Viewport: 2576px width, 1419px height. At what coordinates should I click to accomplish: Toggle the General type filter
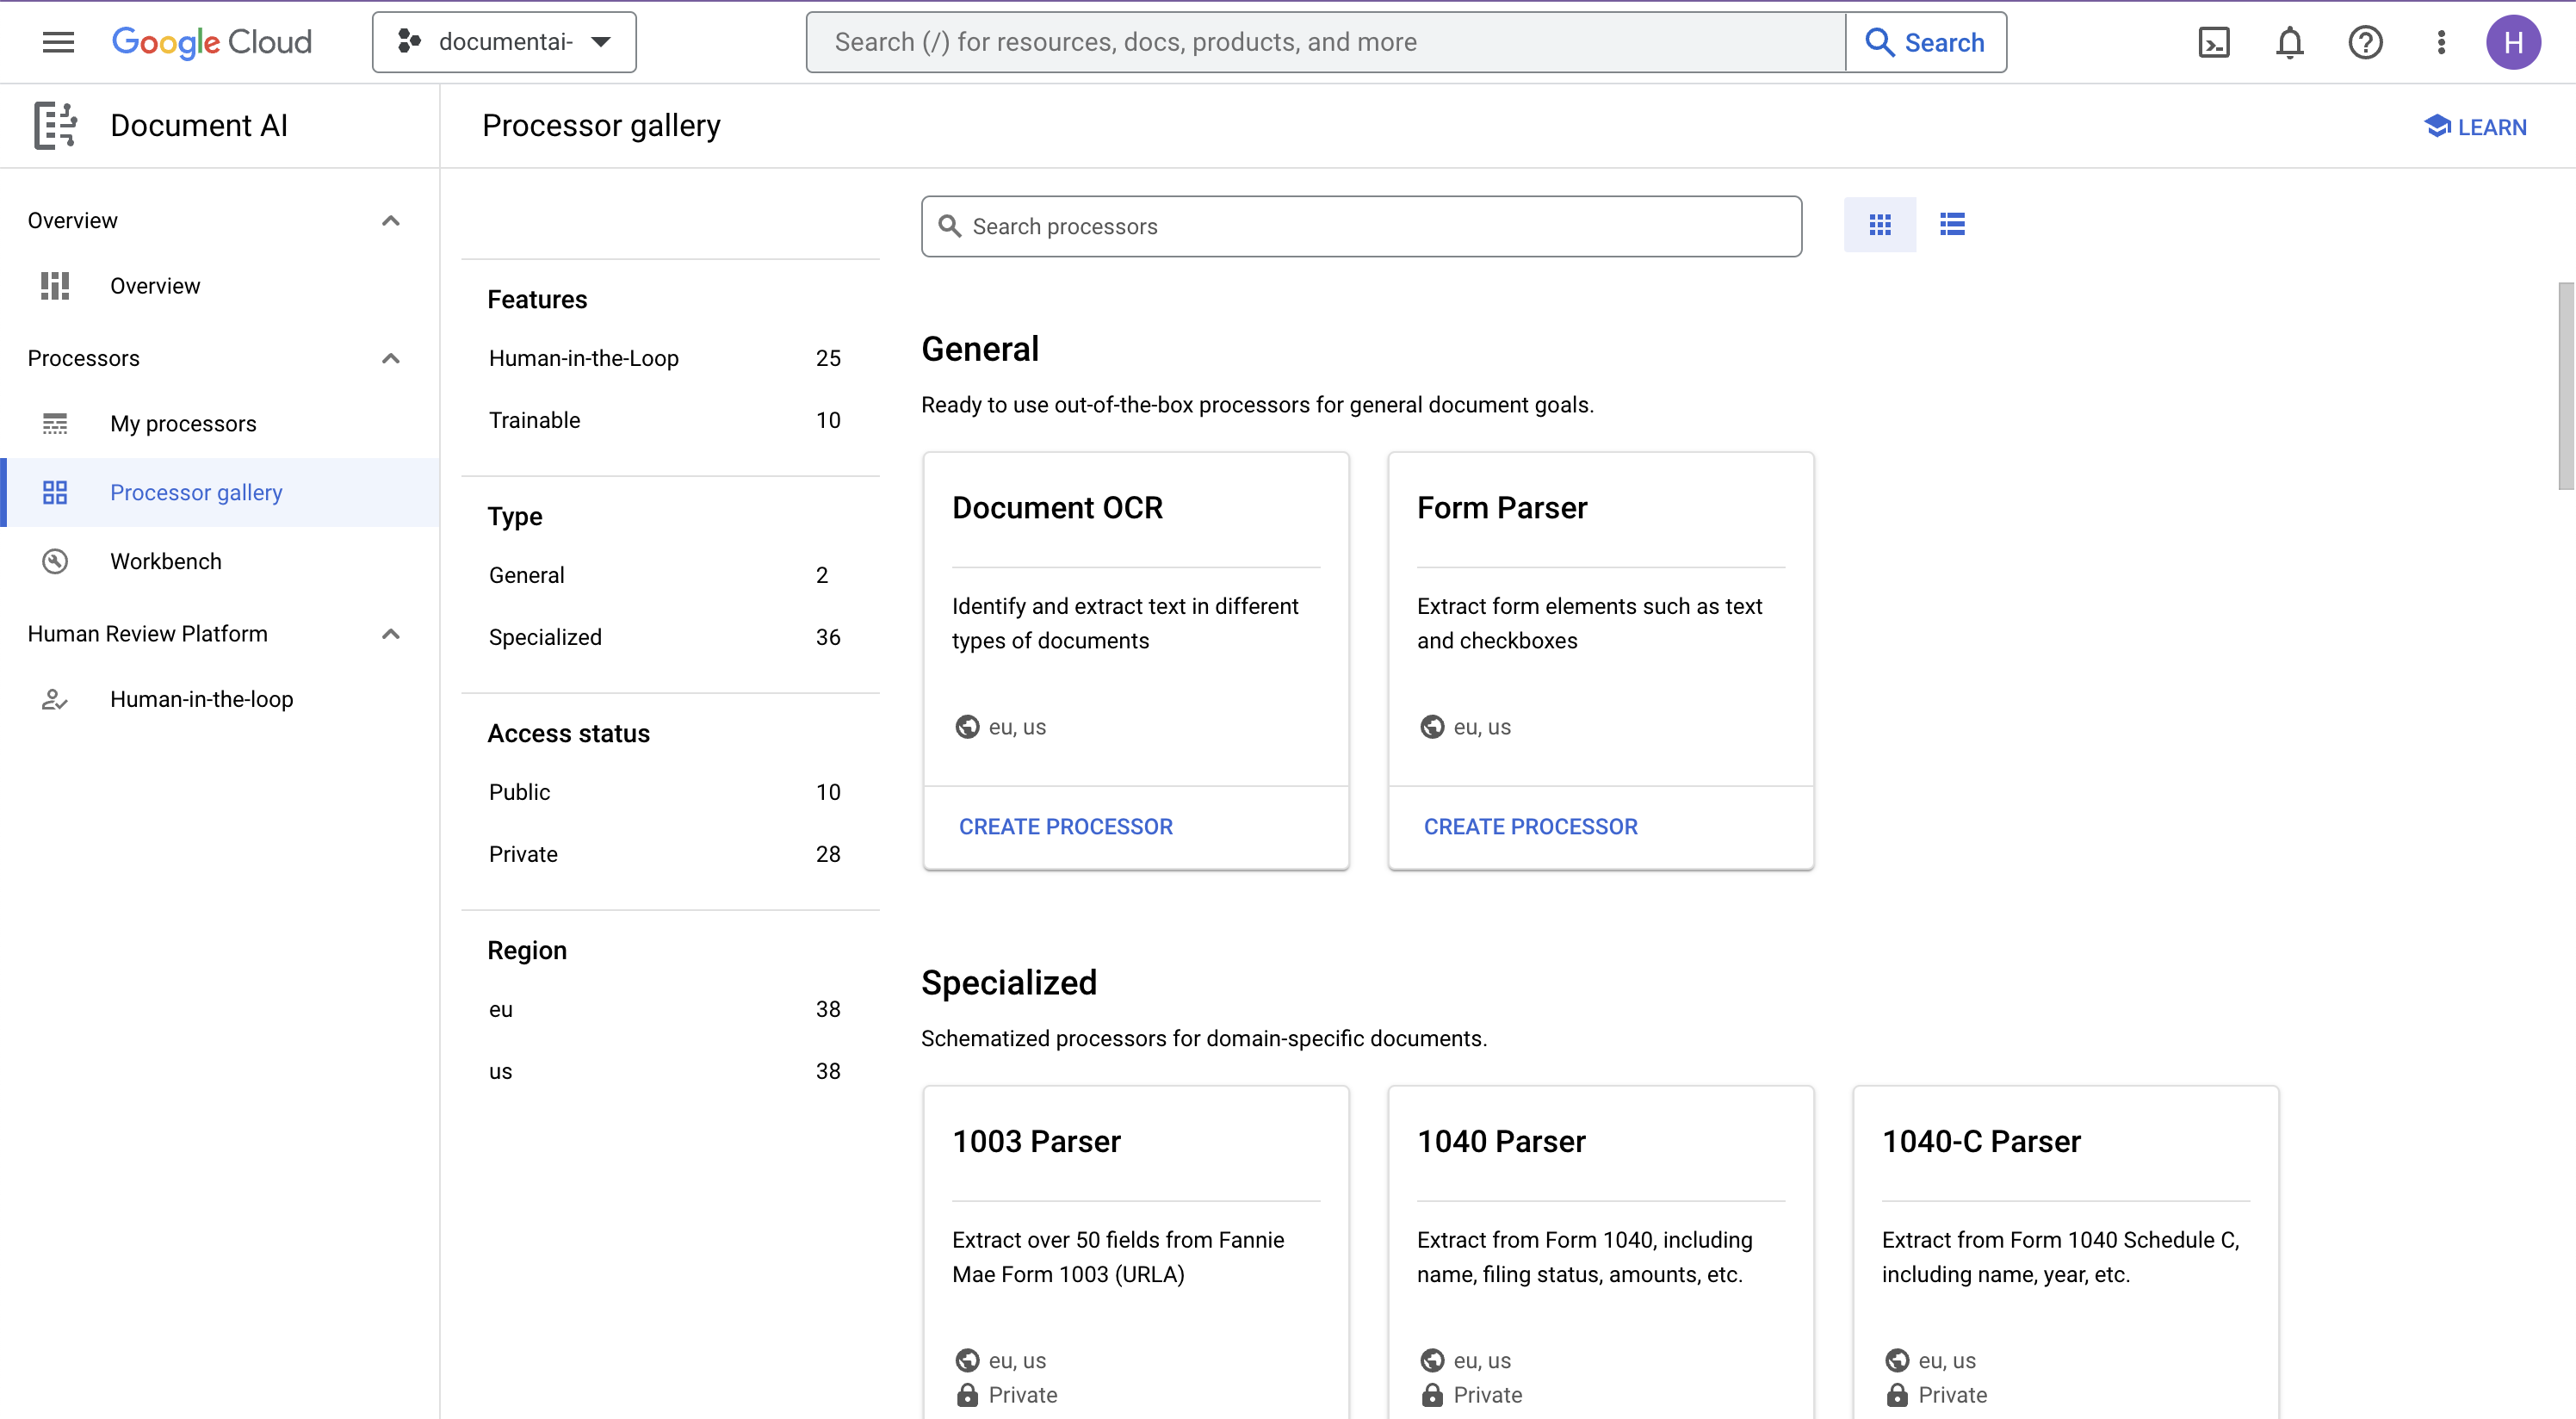coord(526,575)
